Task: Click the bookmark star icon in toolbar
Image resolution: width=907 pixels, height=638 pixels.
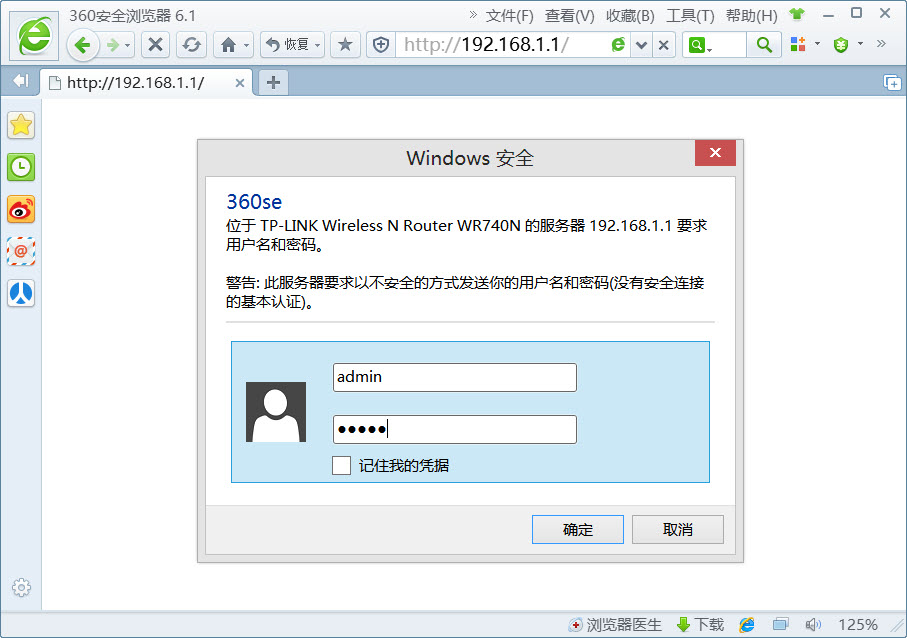Action: (345, 45)
